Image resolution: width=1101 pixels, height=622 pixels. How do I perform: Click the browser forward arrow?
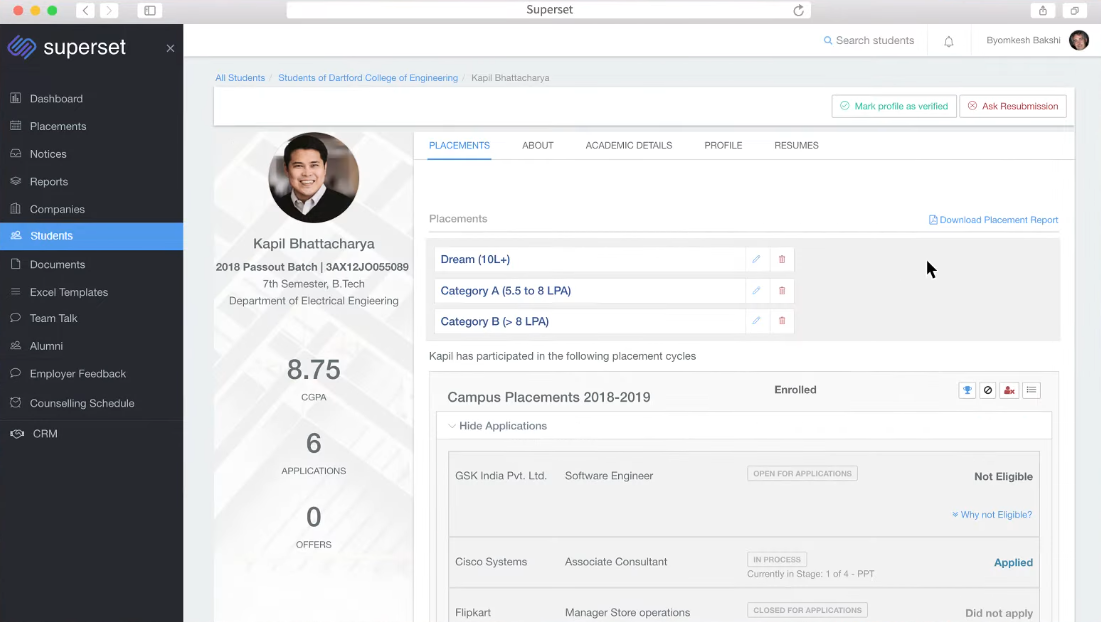click(x=109, y=11)
